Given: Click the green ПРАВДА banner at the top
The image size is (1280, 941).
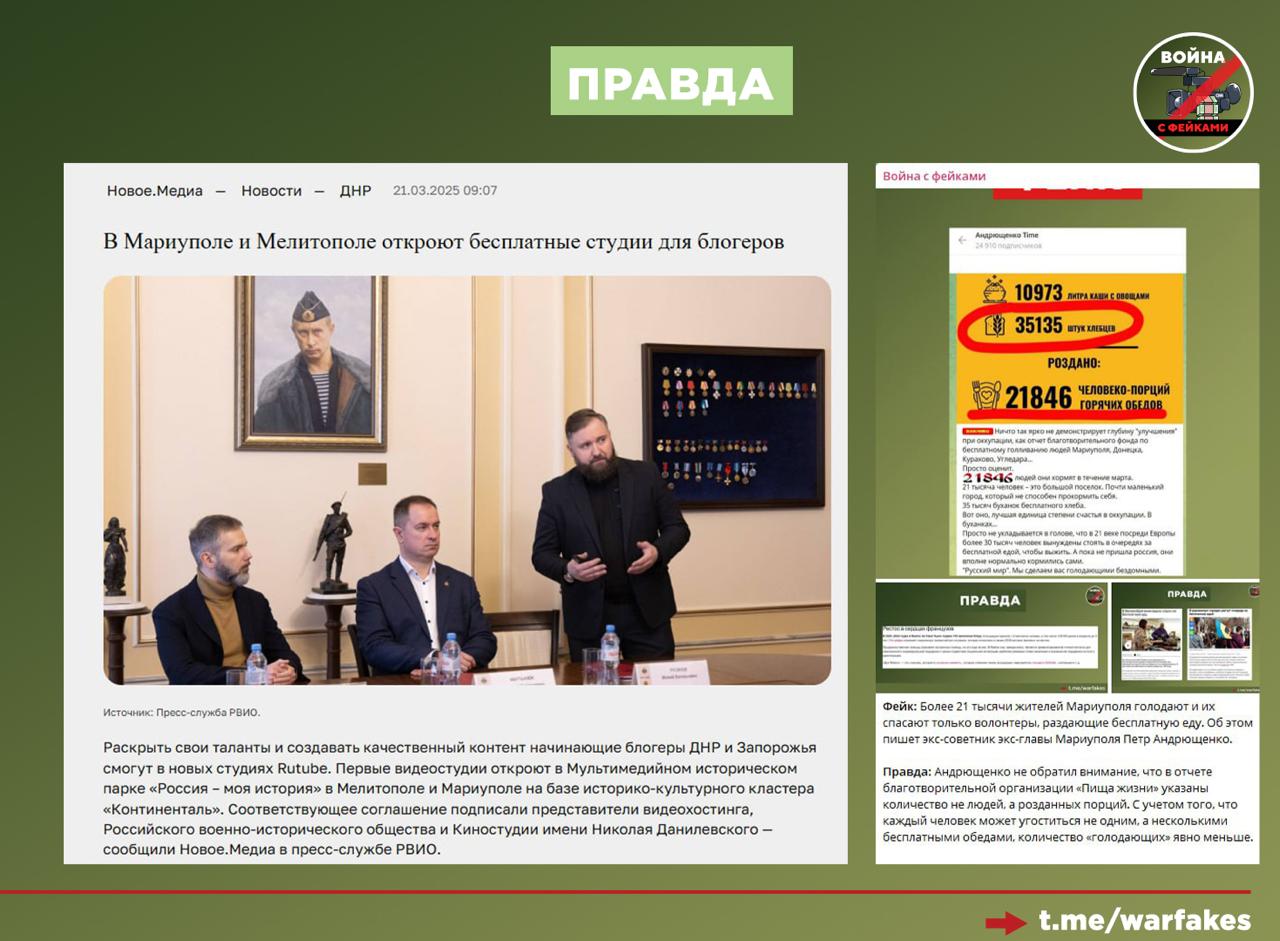Looking at the screenshot, I should point(671,81).
